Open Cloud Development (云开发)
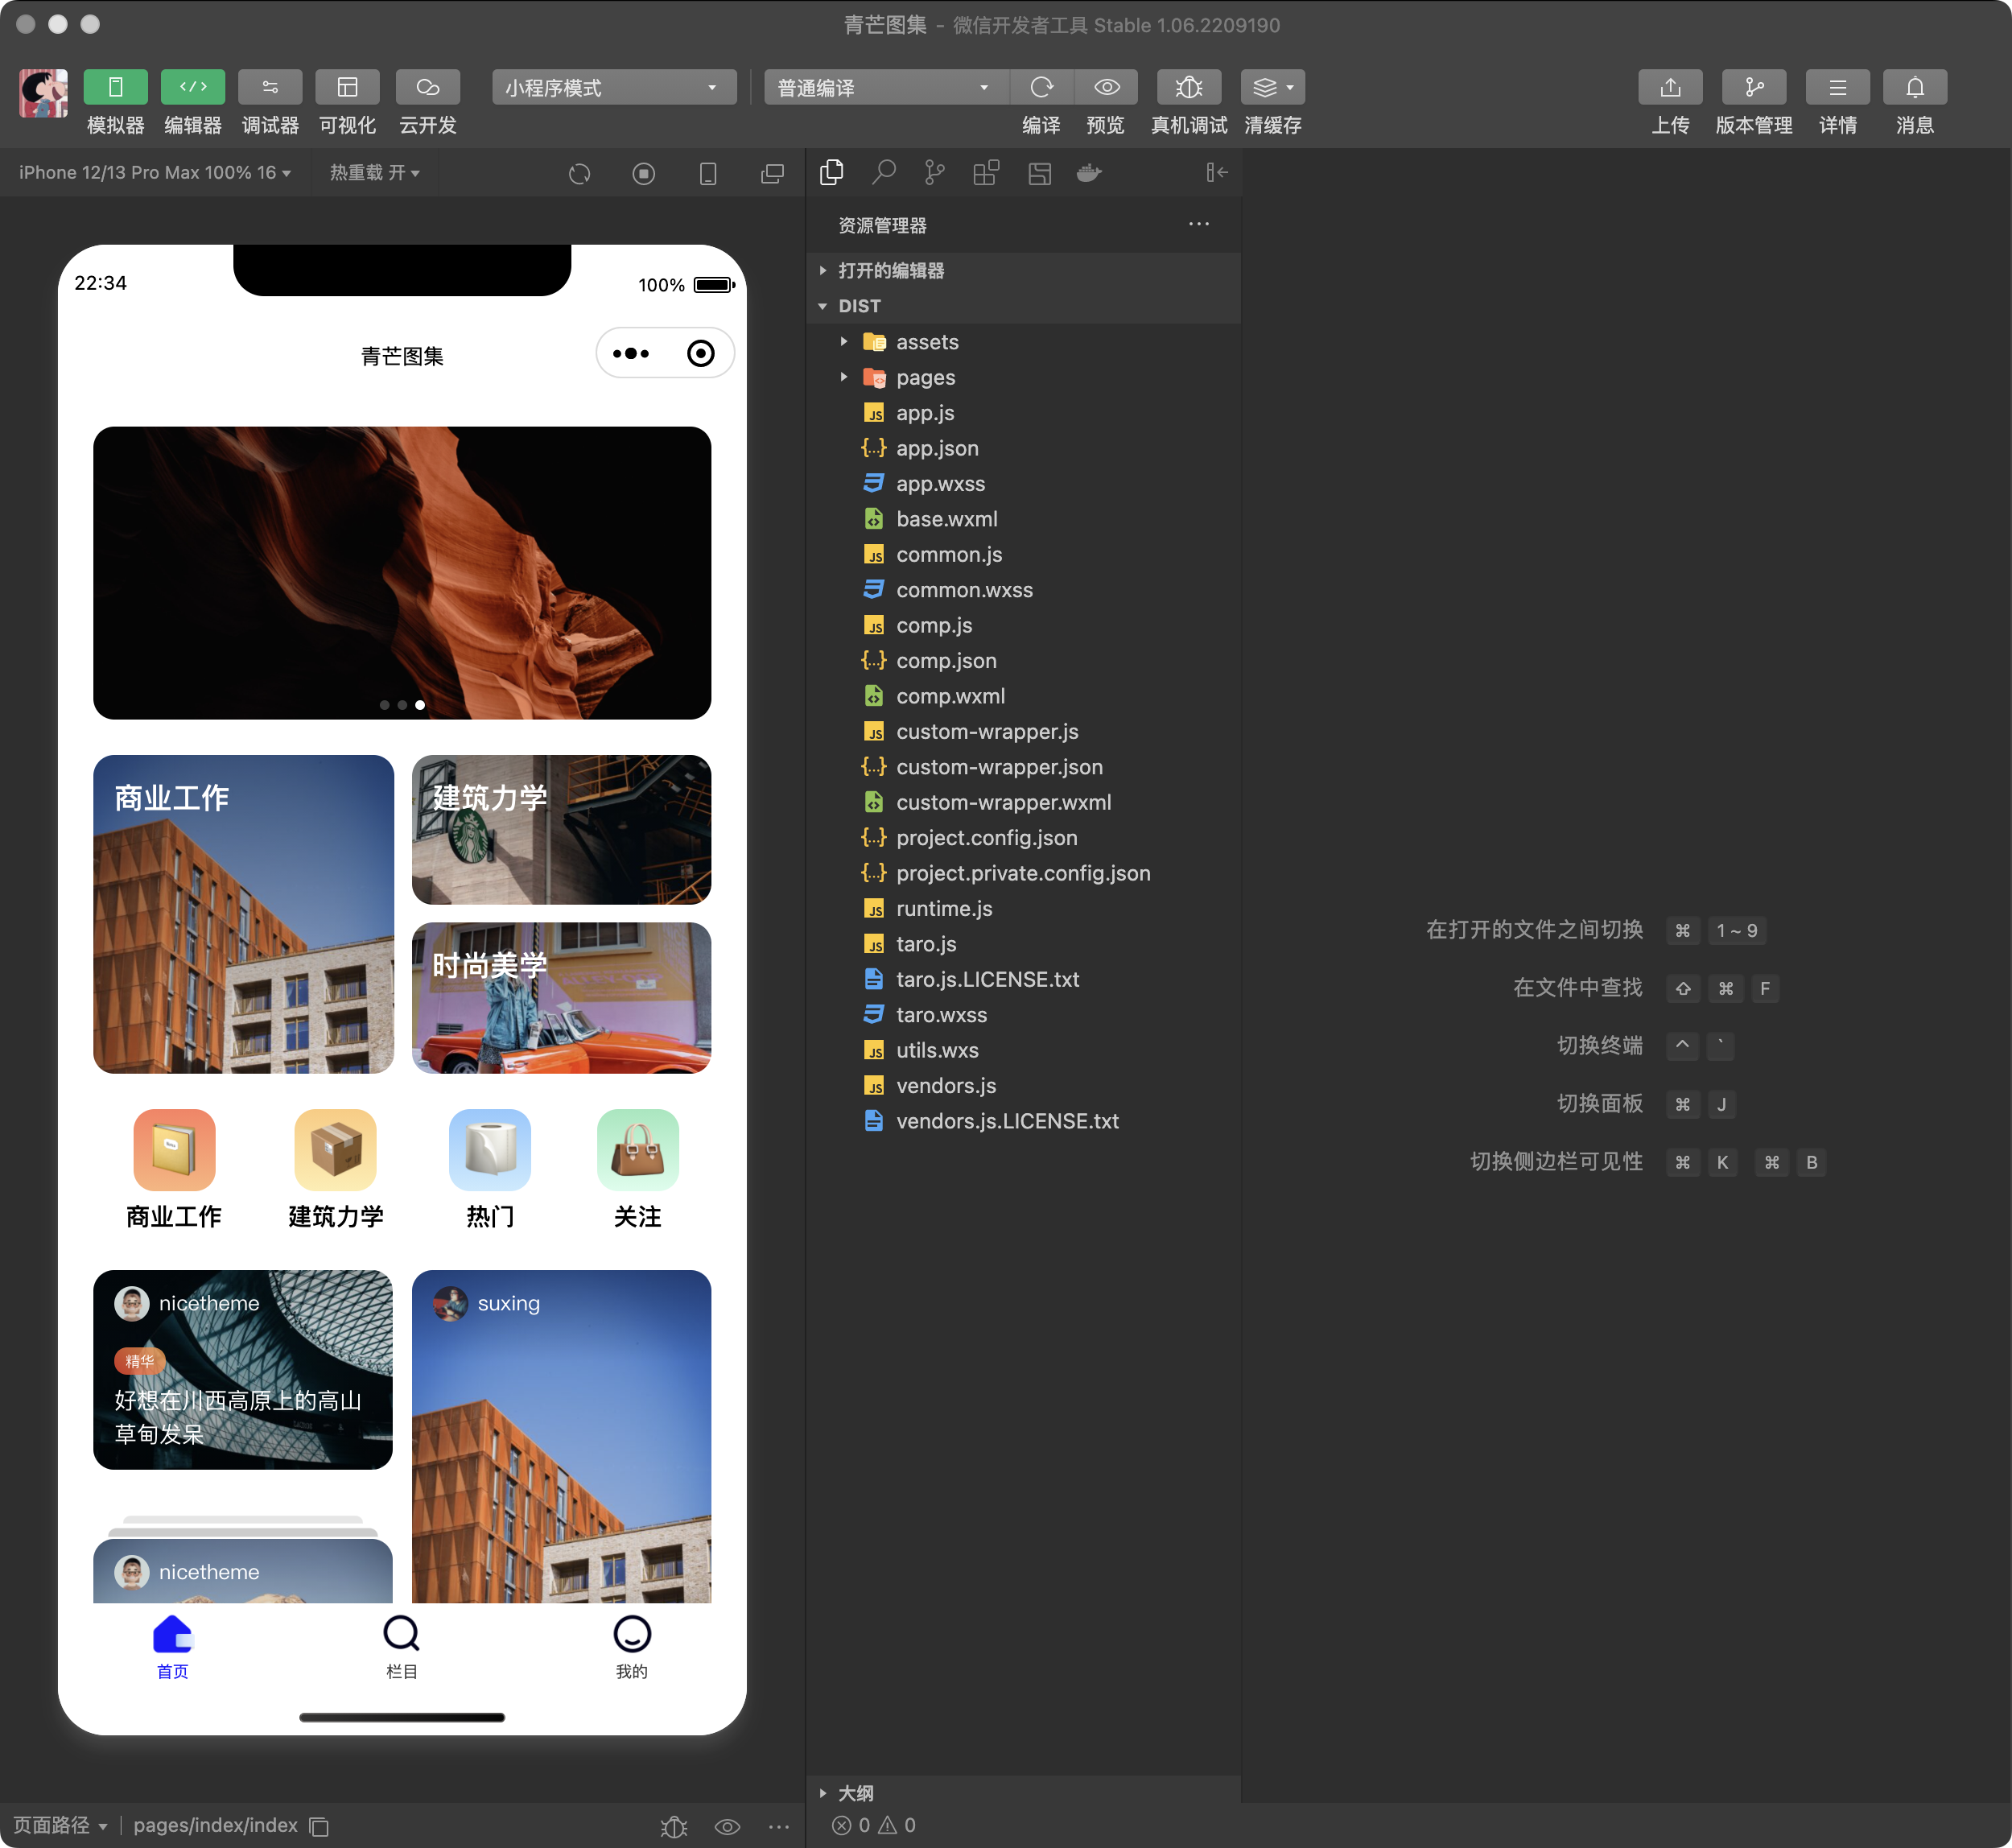 [428, 88]
